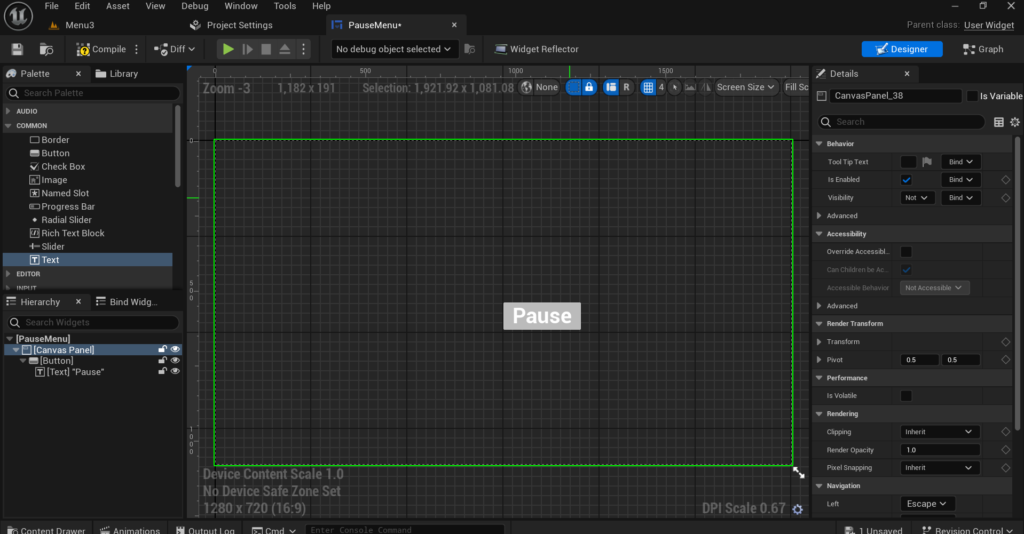Screen dimensions: 1024x534
Task: Focus the Search Palette field
Action: [x=93, y=93]
